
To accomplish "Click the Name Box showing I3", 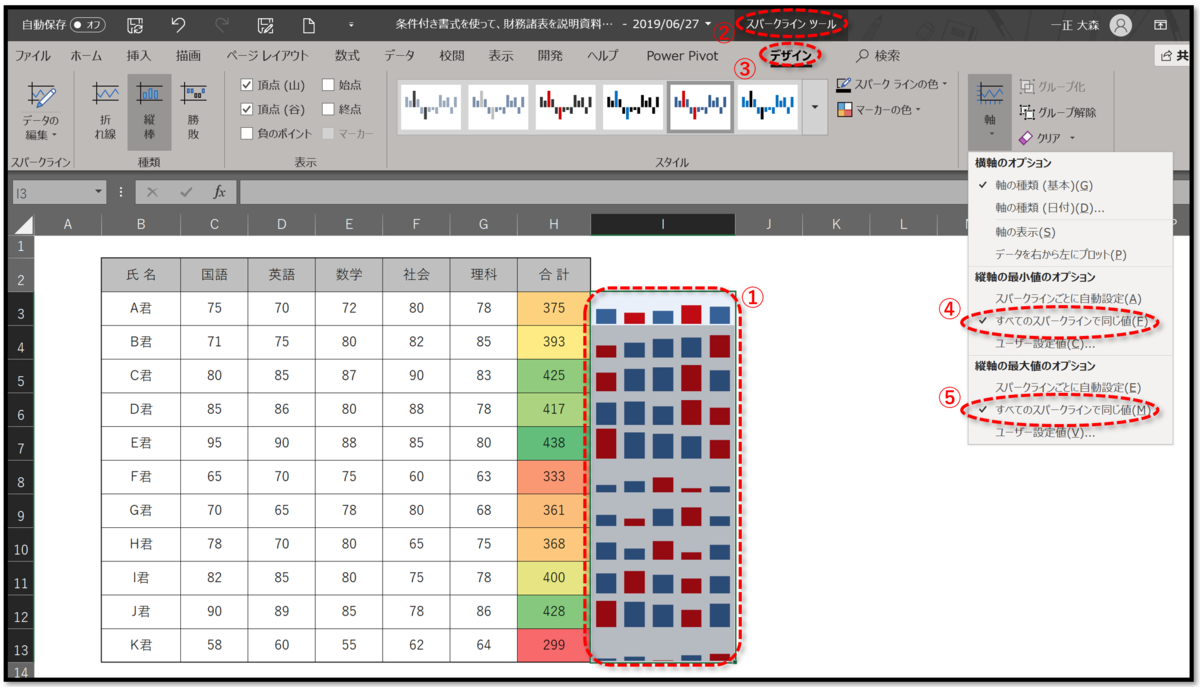I will click(x=52, y=192).
